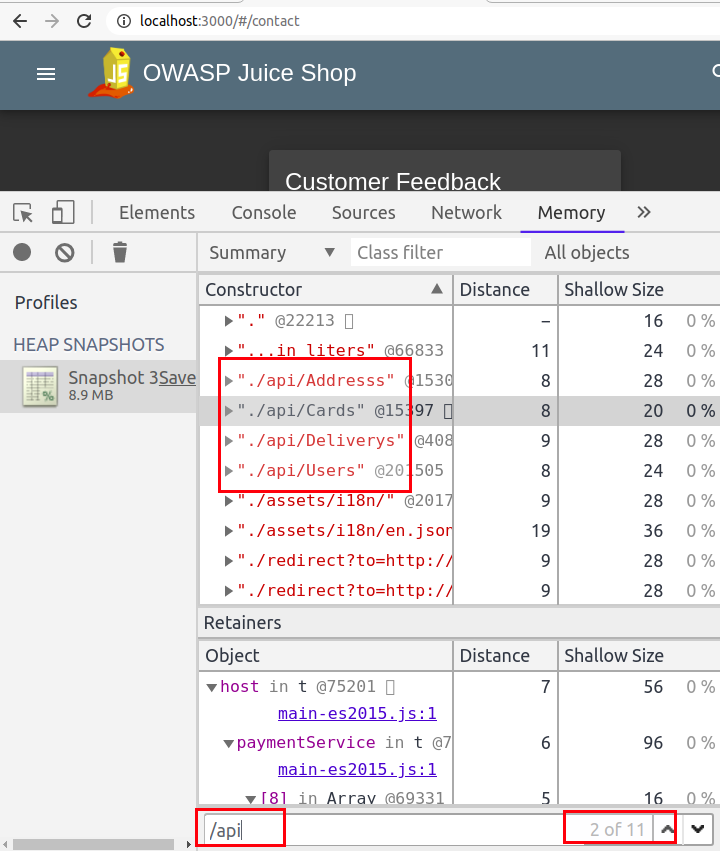Expand the "./assets/i18n/en.json" row
The width and height of the screenshot is (720, 851).
(x=228, y=530)
